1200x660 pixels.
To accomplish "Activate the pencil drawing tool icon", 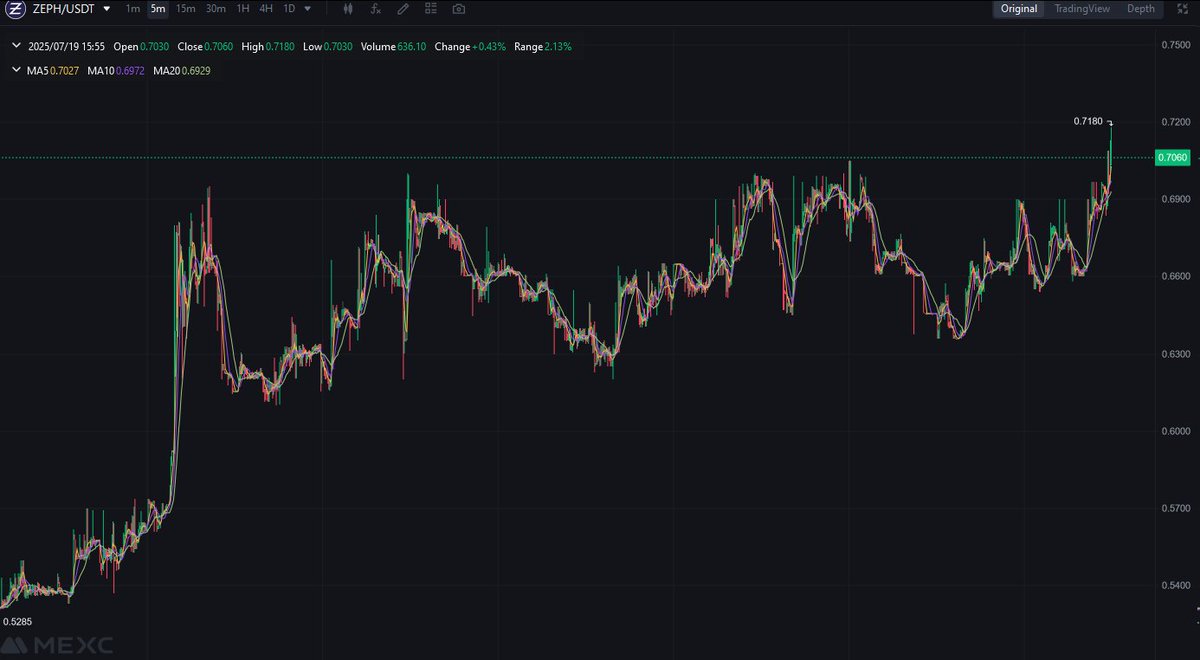I will pyautogui.click(x=402, y=9).
